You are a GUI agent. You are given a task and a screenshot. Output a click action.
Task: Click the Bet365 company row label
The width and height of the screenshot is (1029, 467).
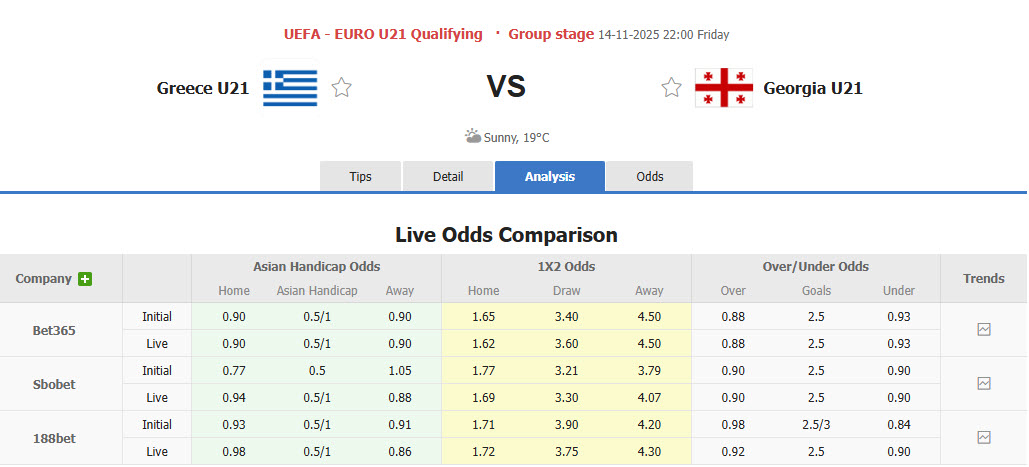55,329
